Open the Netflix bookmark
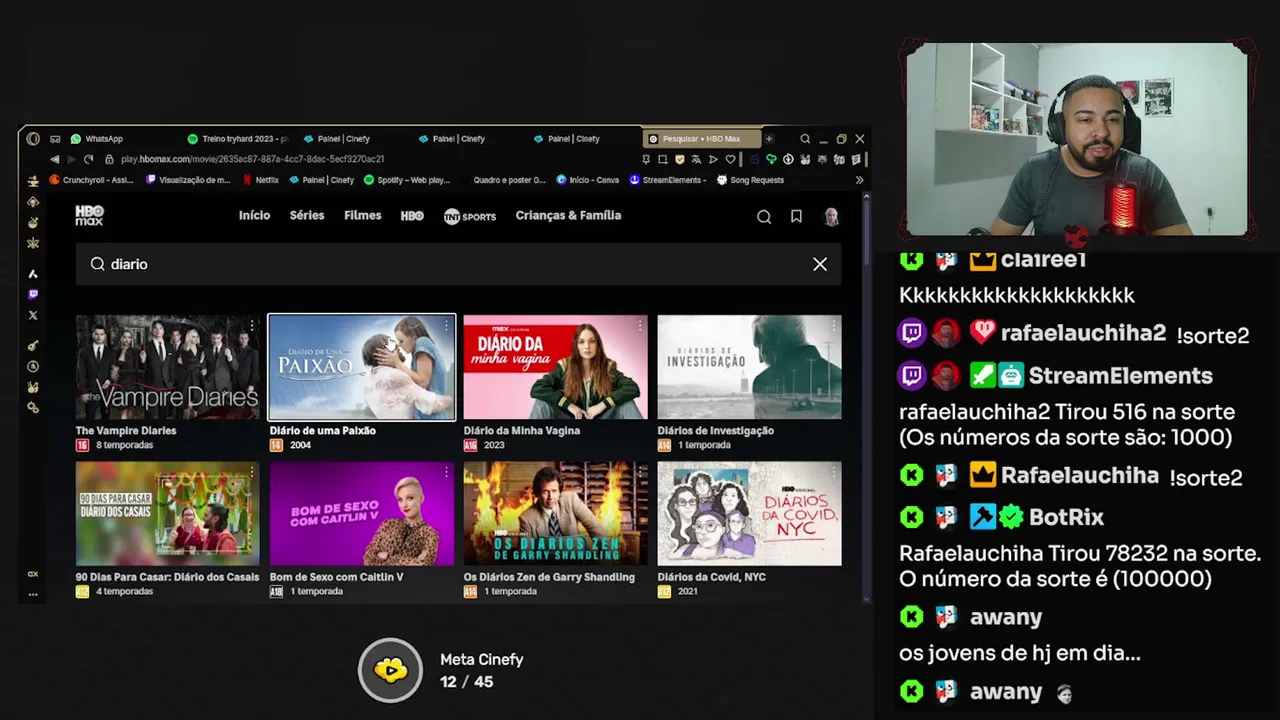Screen dimensions: 1280x720 point(261,180)
